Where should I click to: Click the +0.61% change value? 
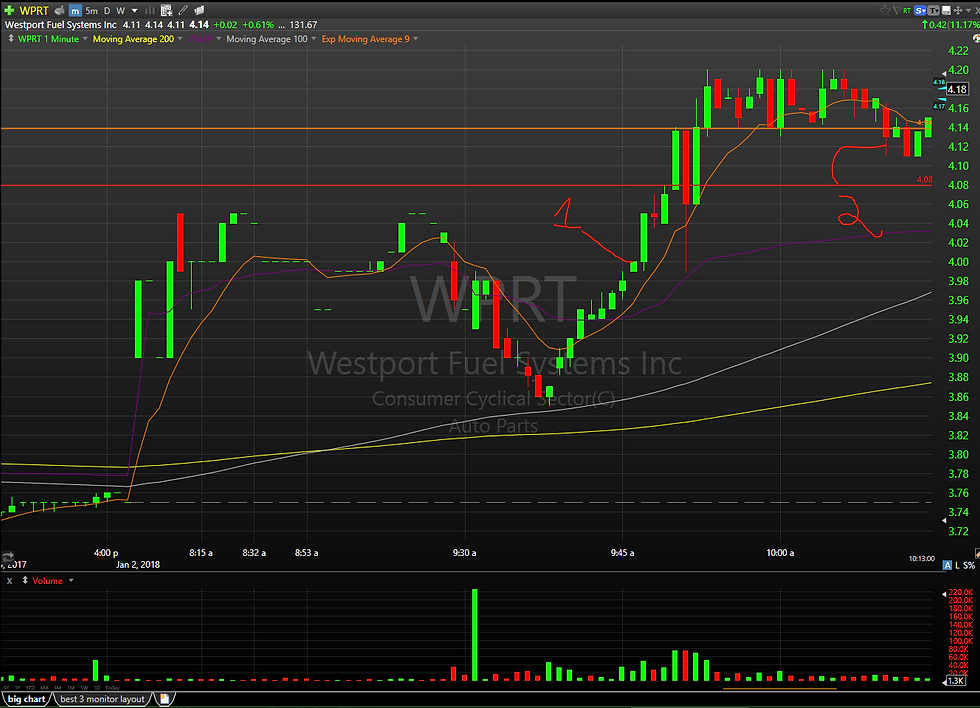[258, 25]
